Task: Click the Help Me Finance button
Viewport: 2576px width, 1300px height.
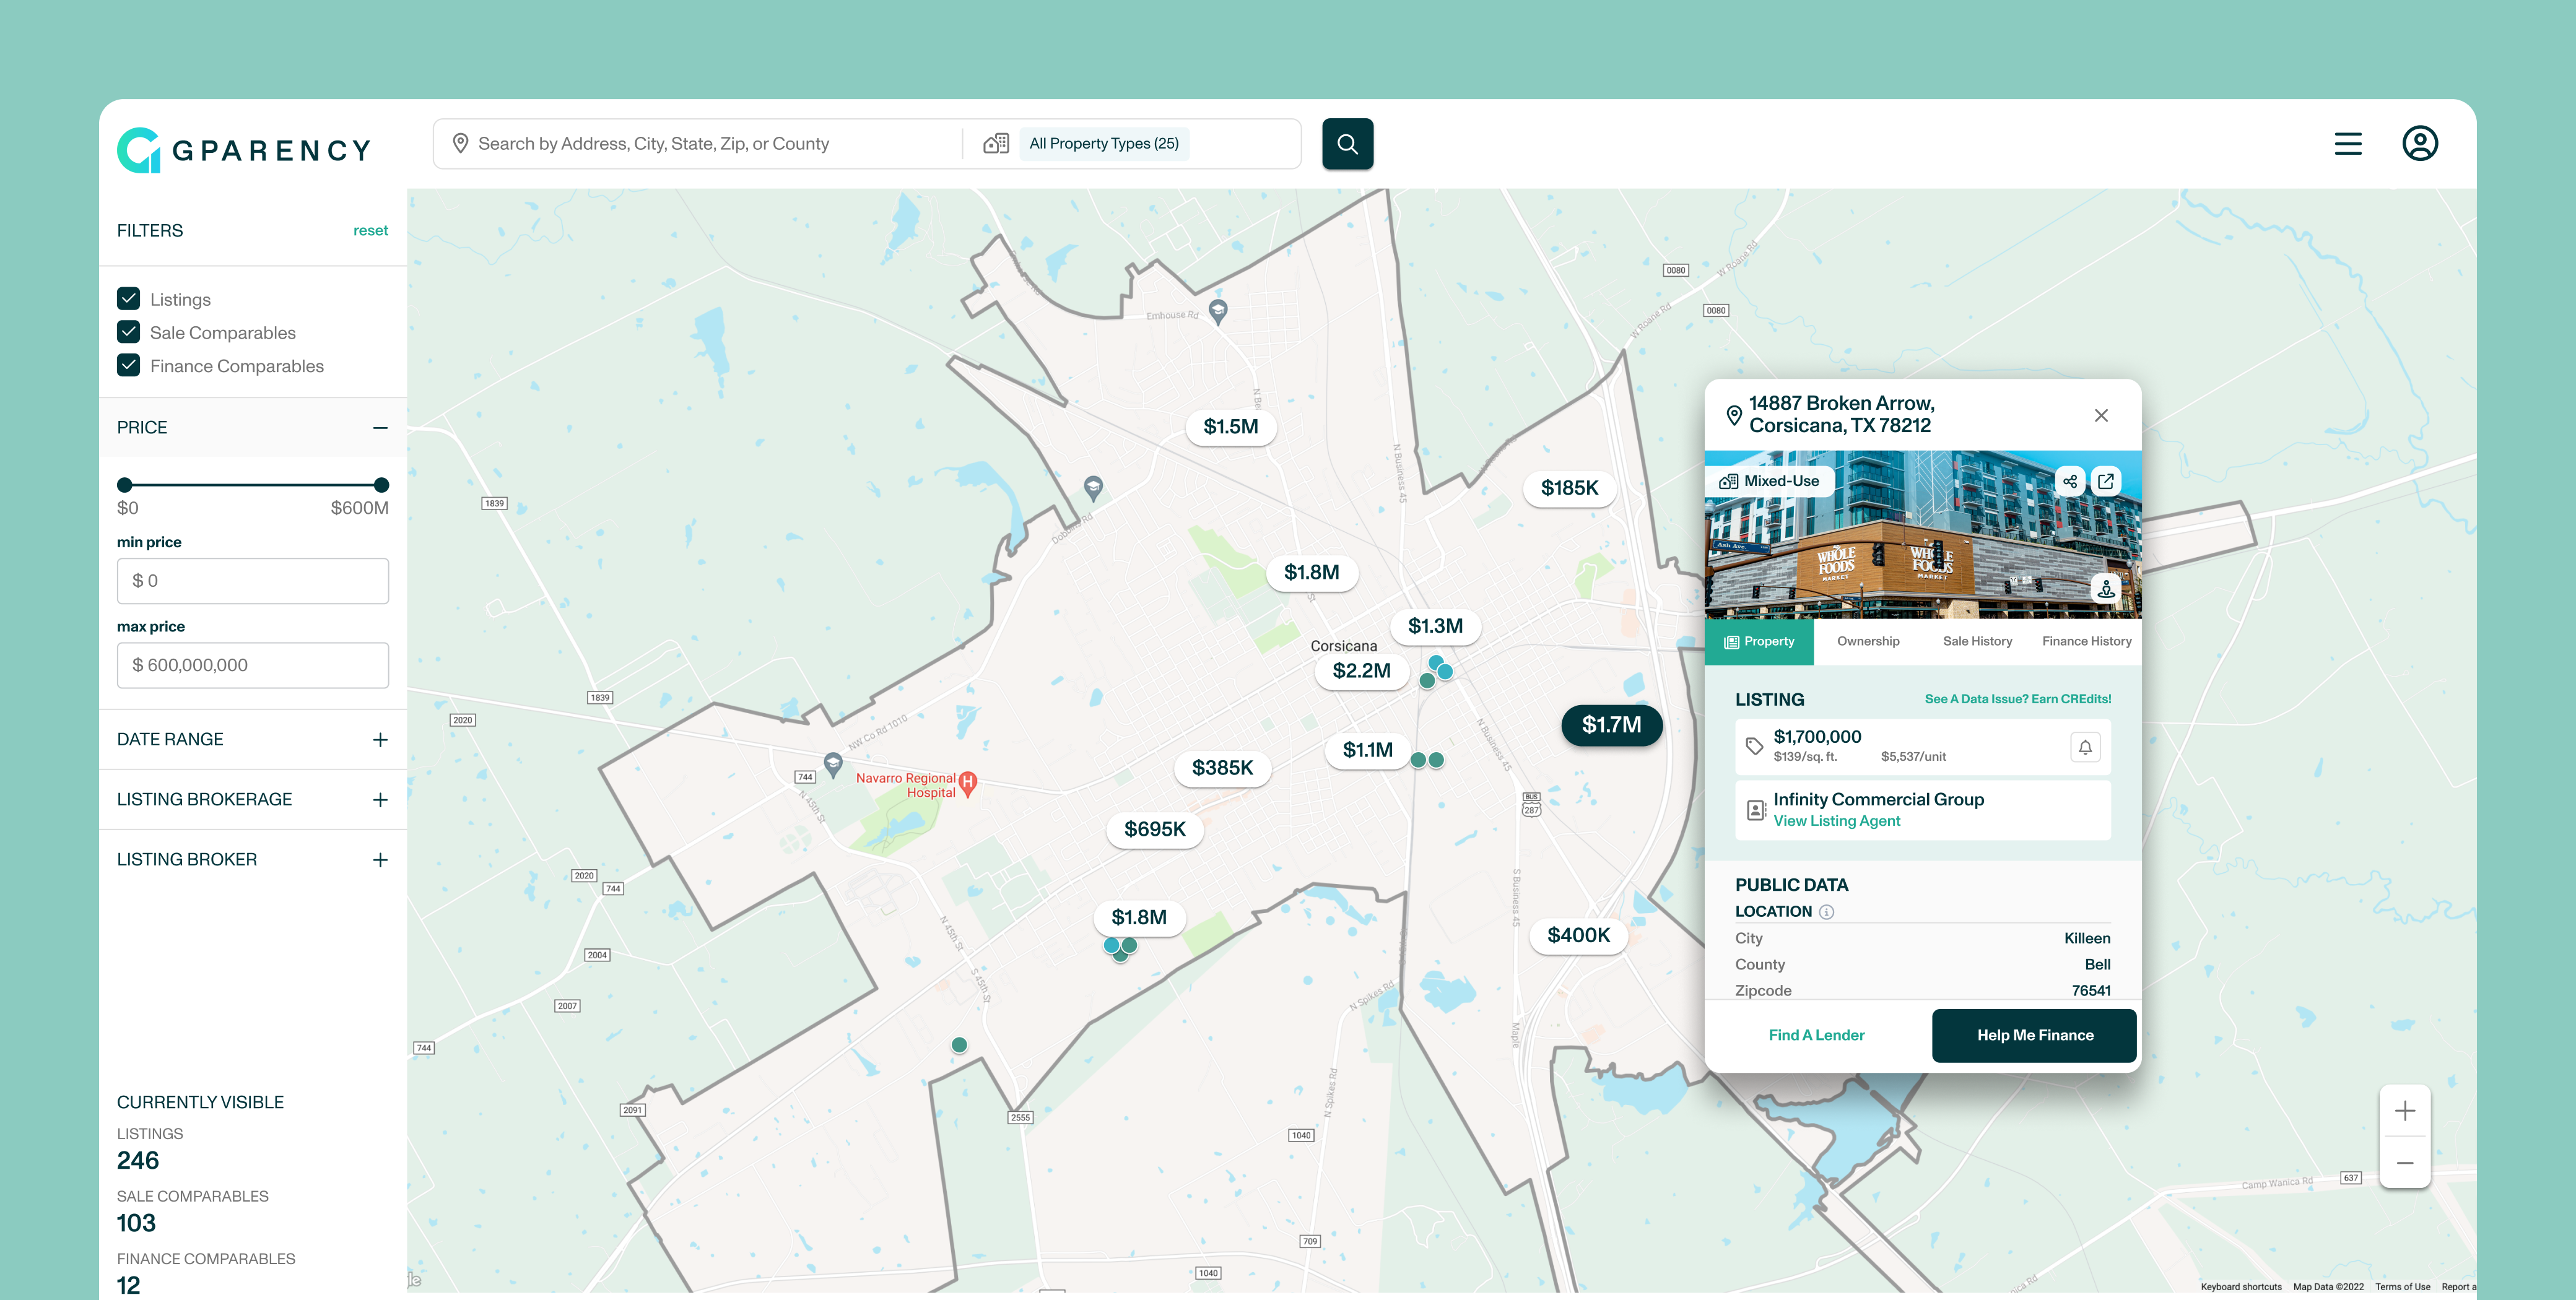Action: tap(2034, 1035)
